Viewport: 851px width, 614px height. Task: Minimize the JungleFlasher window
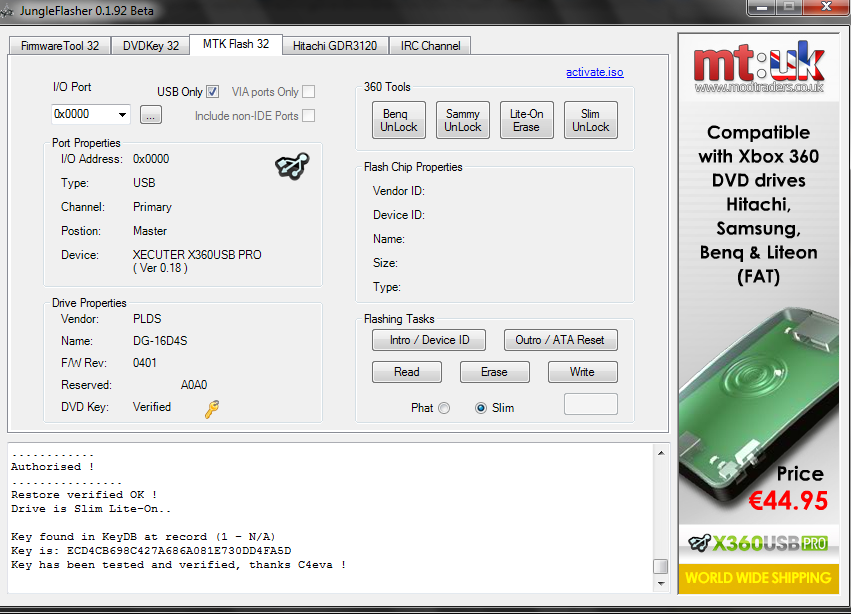click(761, 8)
